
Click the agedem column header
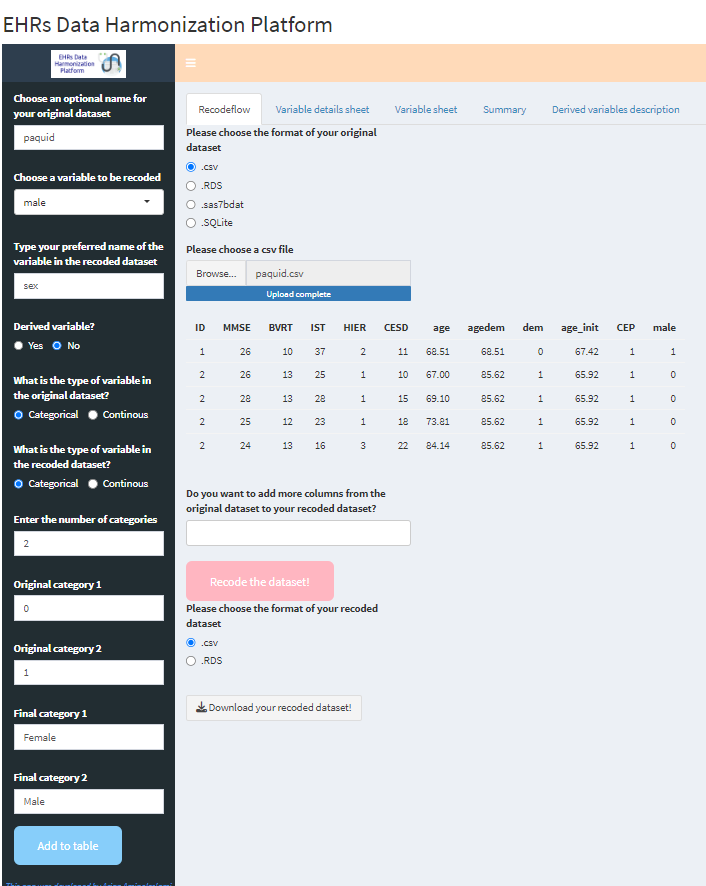coord(486,328)
